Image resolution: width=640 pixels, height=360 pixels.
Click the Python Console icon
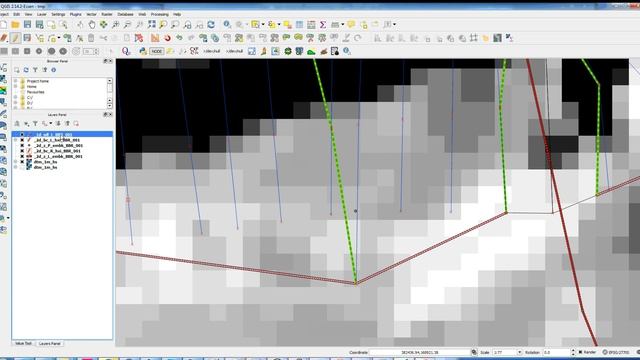click(143, 51)
